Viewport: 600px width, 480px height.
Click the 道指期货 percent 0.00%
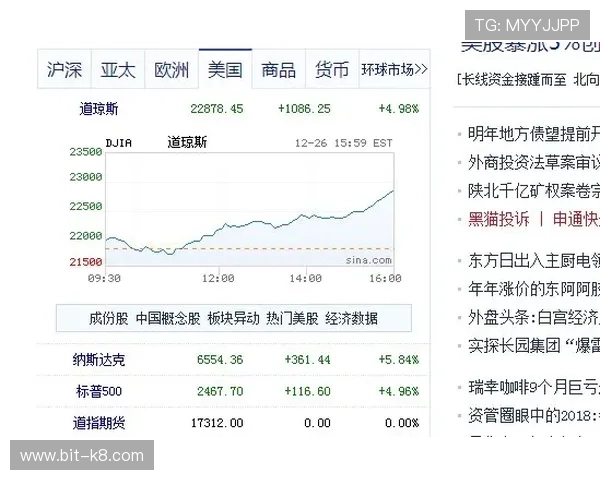click(x=402, y=423)
